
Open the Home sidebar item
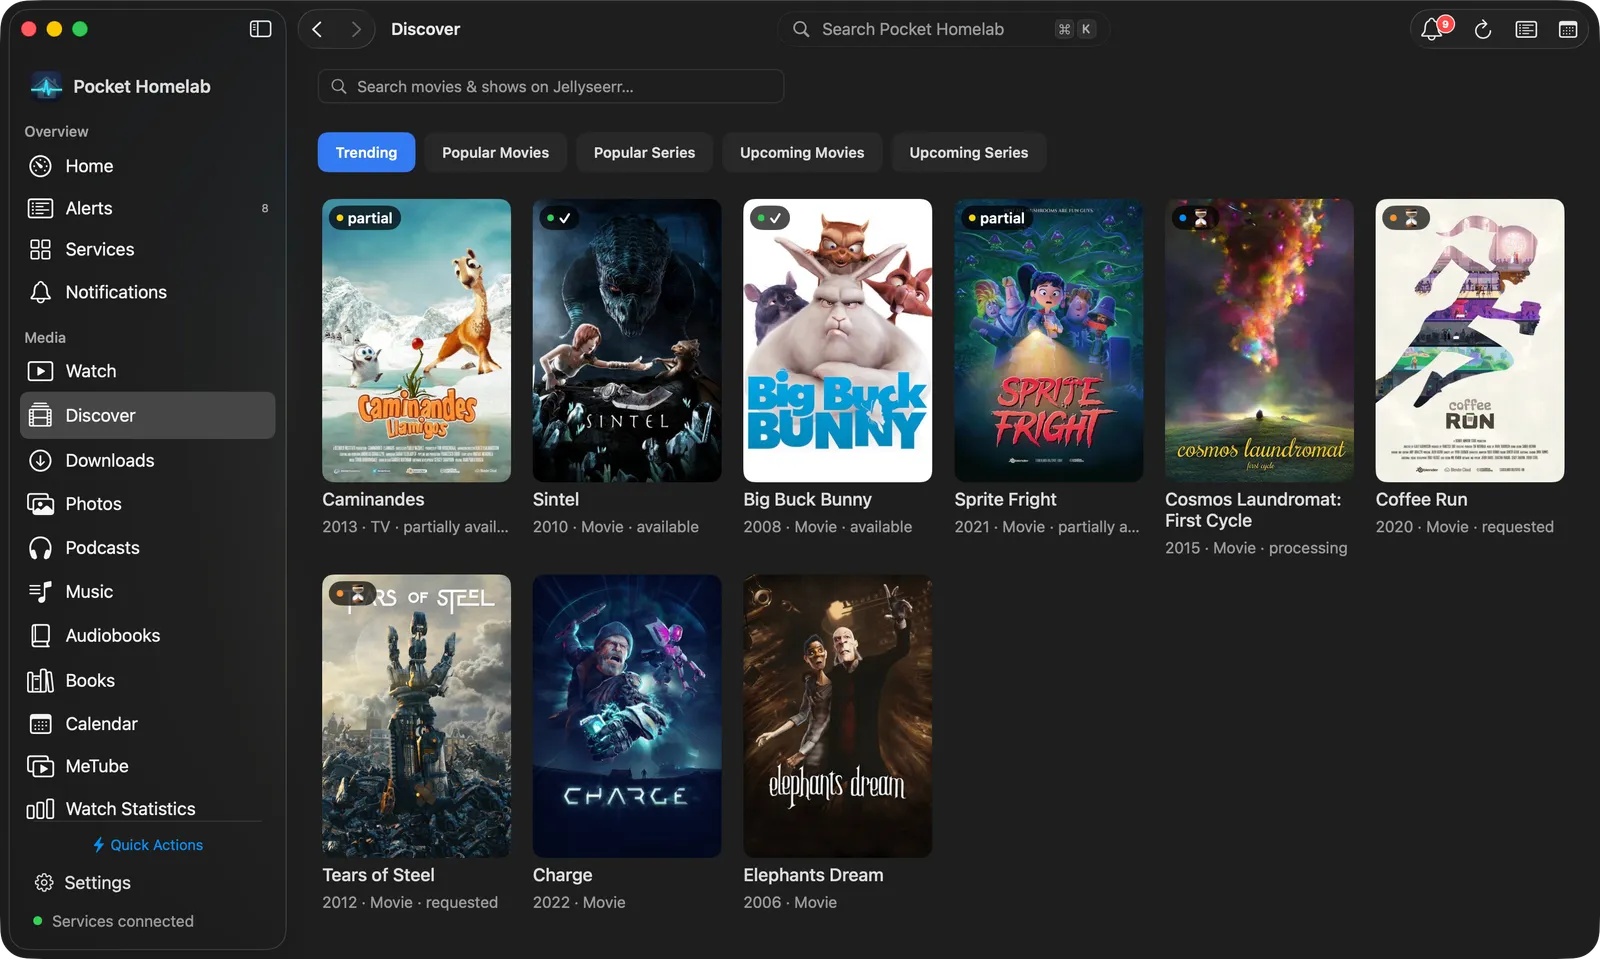pyautogui.click(x=147, y=166)
